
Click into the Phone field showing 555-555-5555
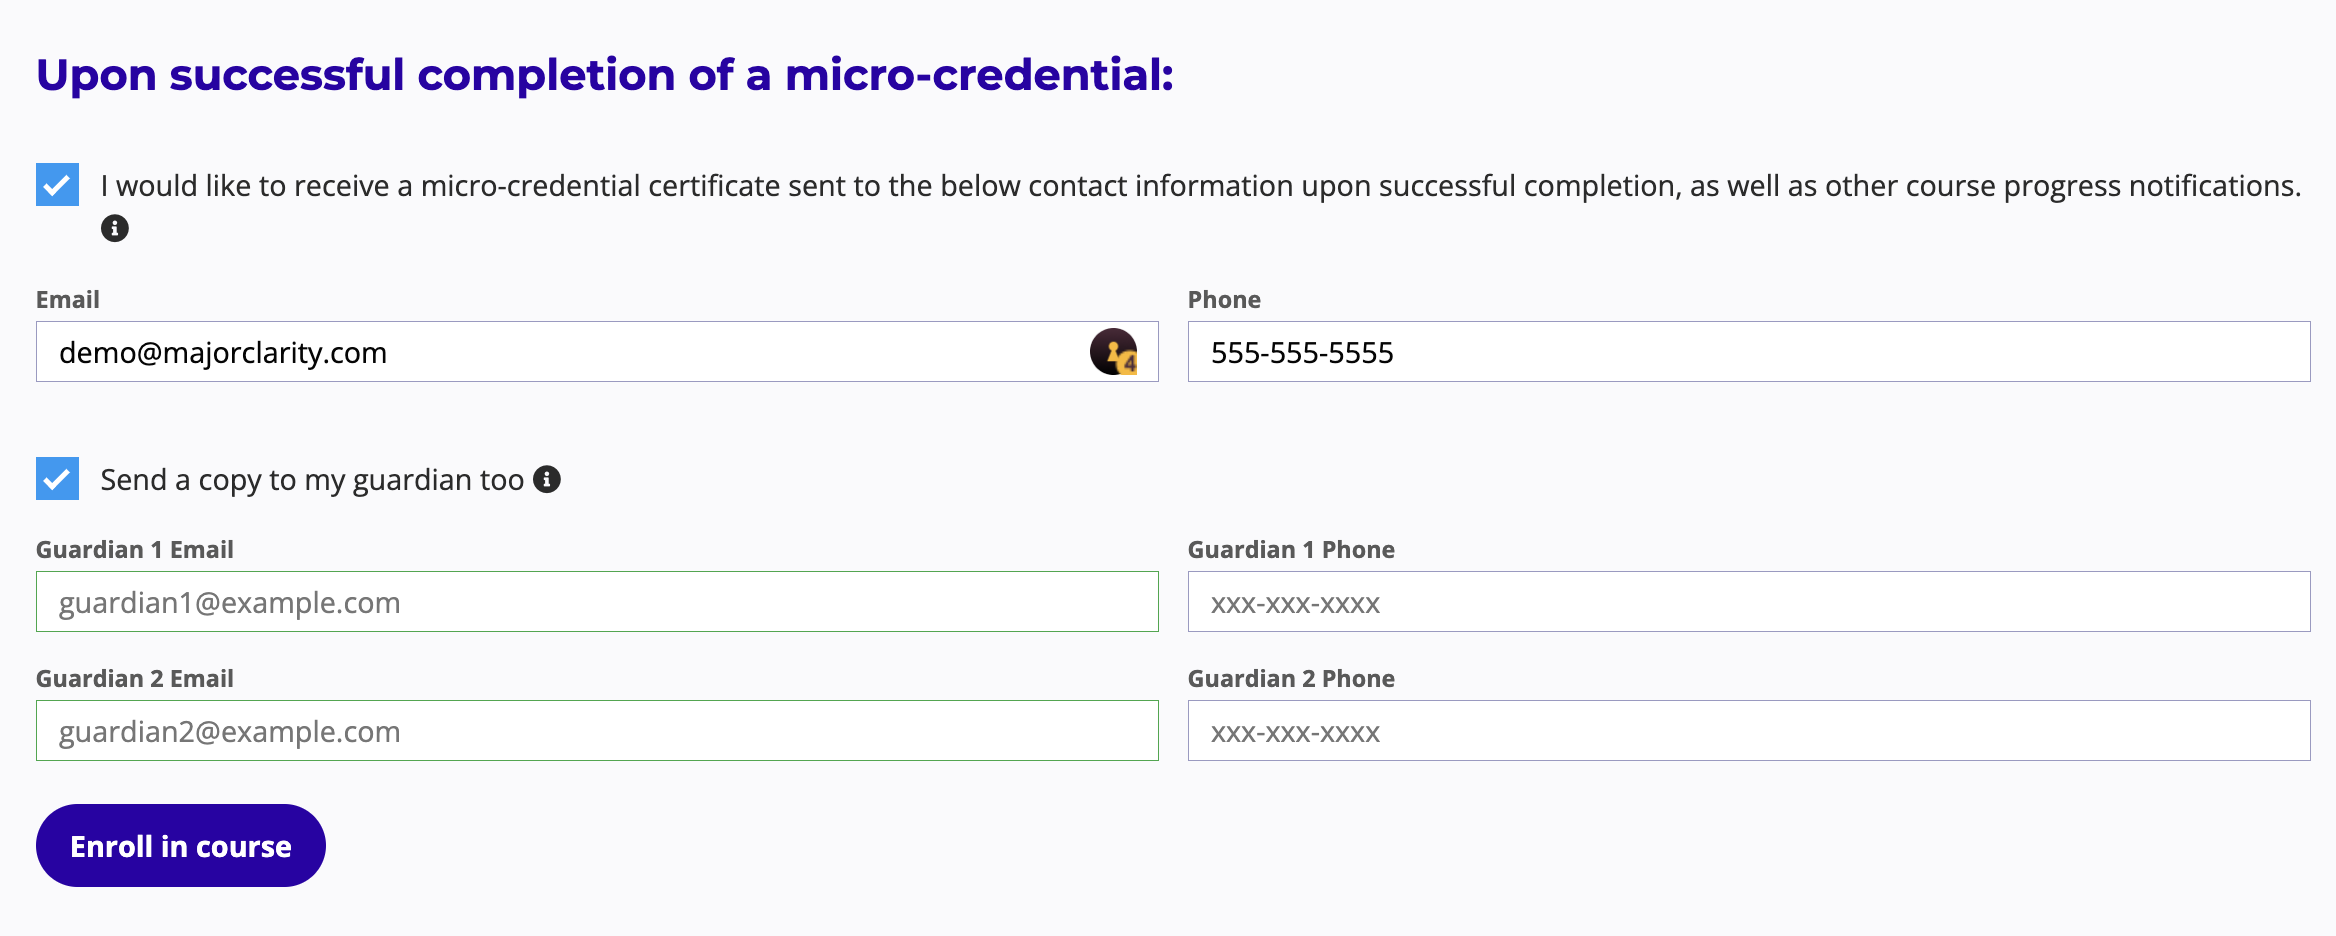tap(1748, 352)
